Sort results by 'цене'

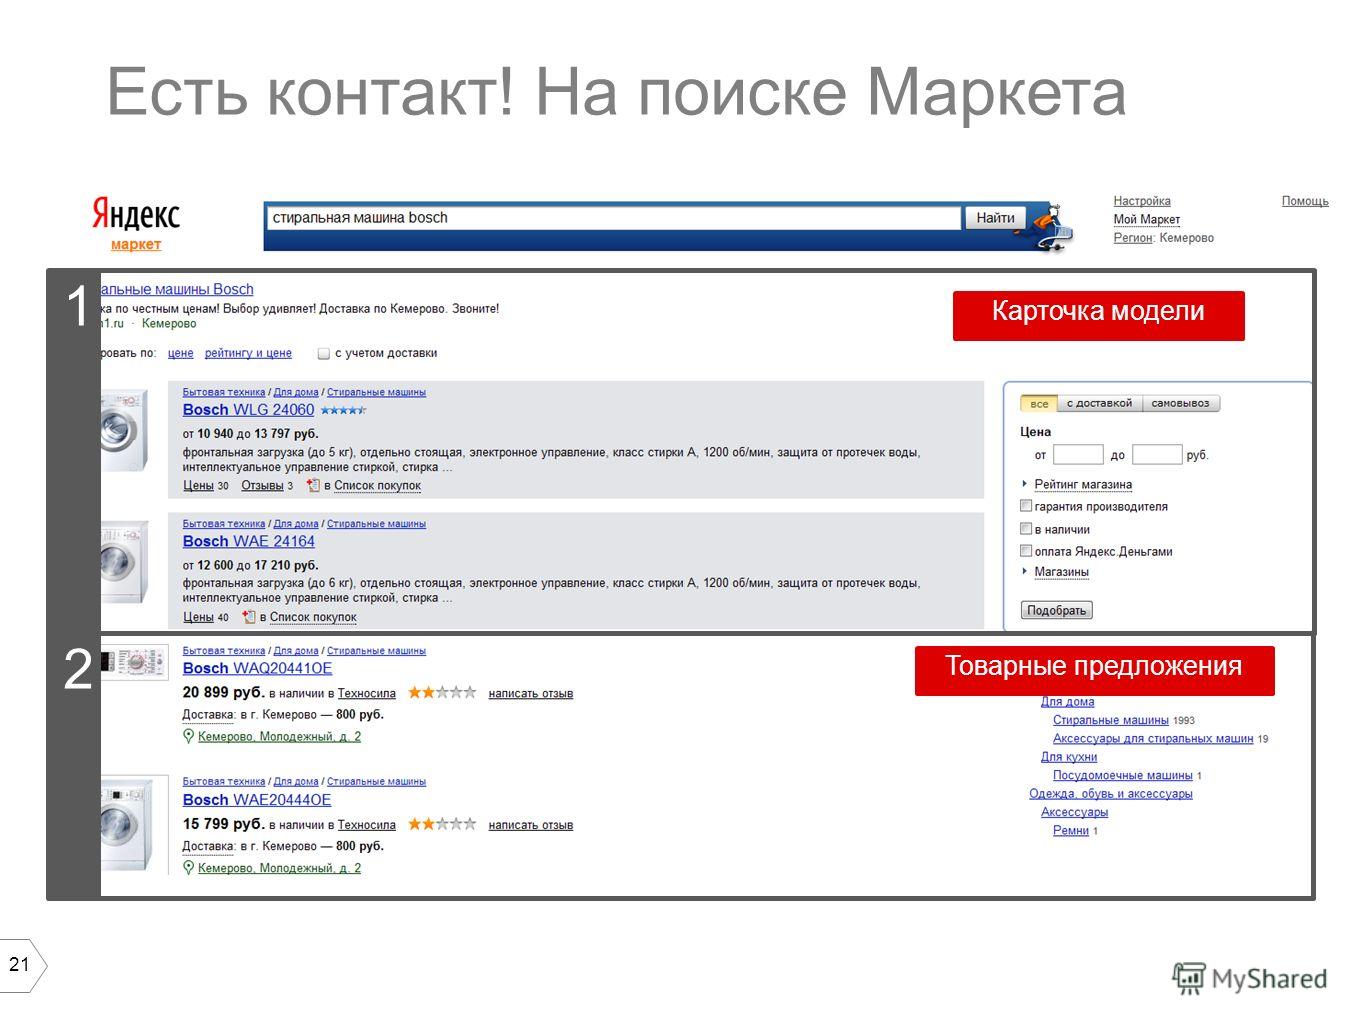pos(181,353)
